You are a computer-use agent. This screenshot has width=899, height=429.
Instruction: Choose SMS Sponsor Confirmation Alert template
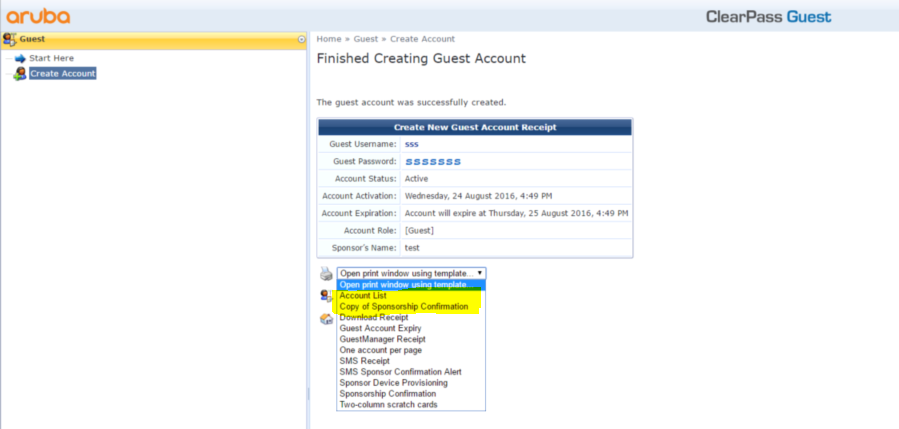pos(411,372)
